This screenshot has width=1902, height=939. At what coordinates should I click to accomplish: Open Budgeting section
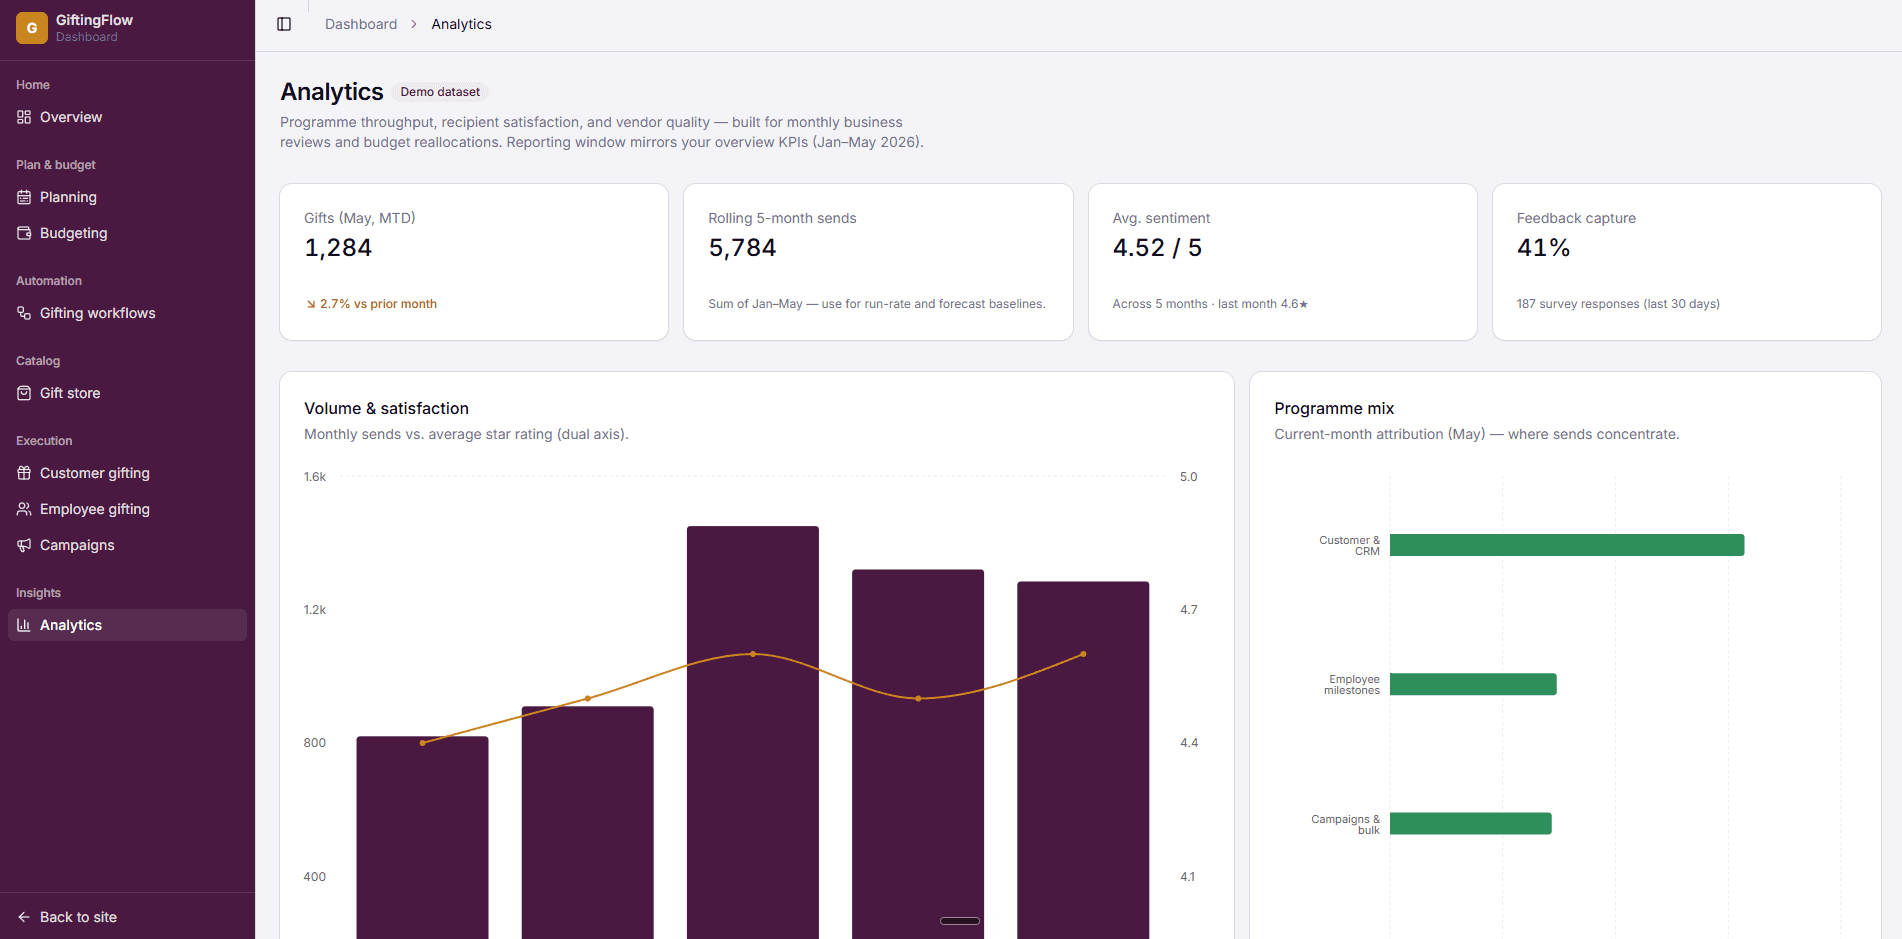127,233
